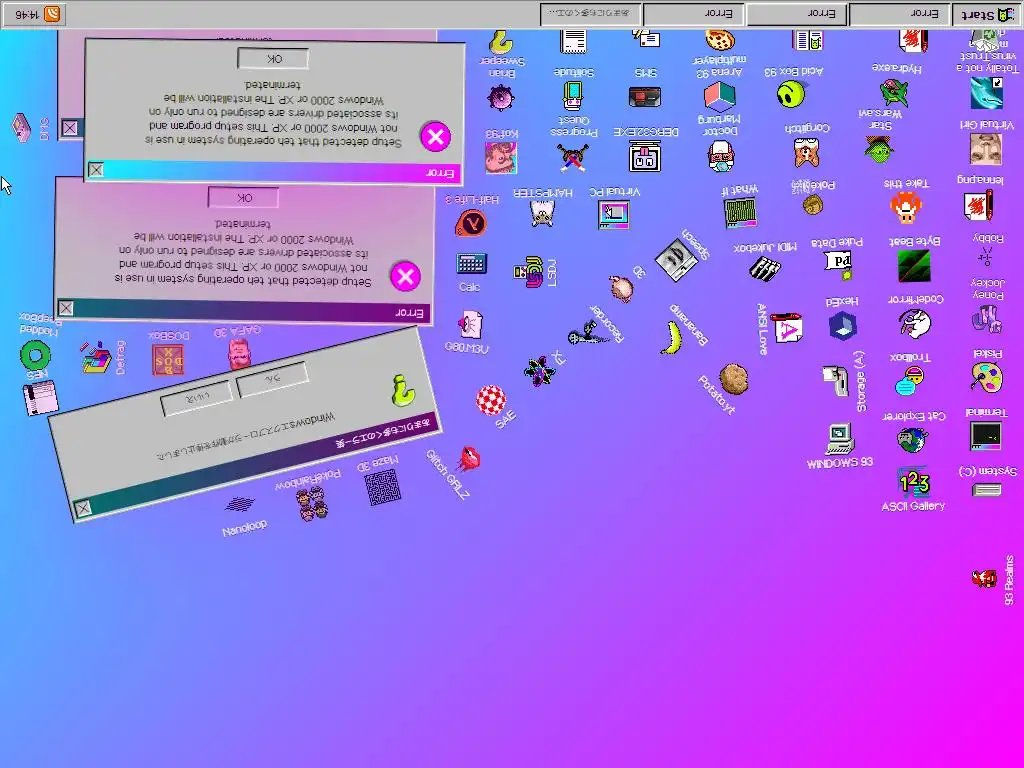Click the 14:46 taskbar clock
1024x768 pixels.
click(x=26, y=14)
